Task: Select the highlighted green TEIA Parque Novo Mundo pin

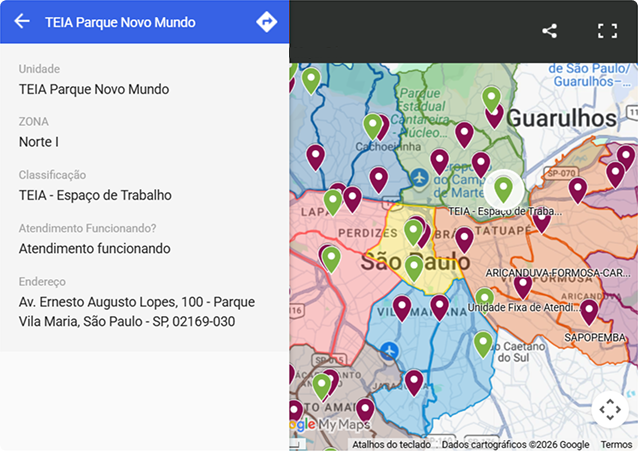Action: [x=503, y=190]
